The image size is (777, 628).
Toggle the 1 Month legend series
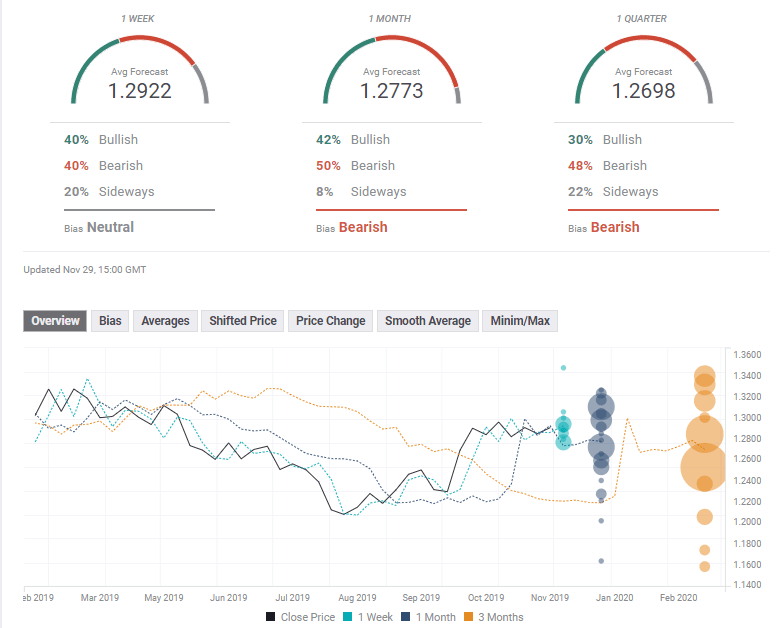click(x=429, y=617)
